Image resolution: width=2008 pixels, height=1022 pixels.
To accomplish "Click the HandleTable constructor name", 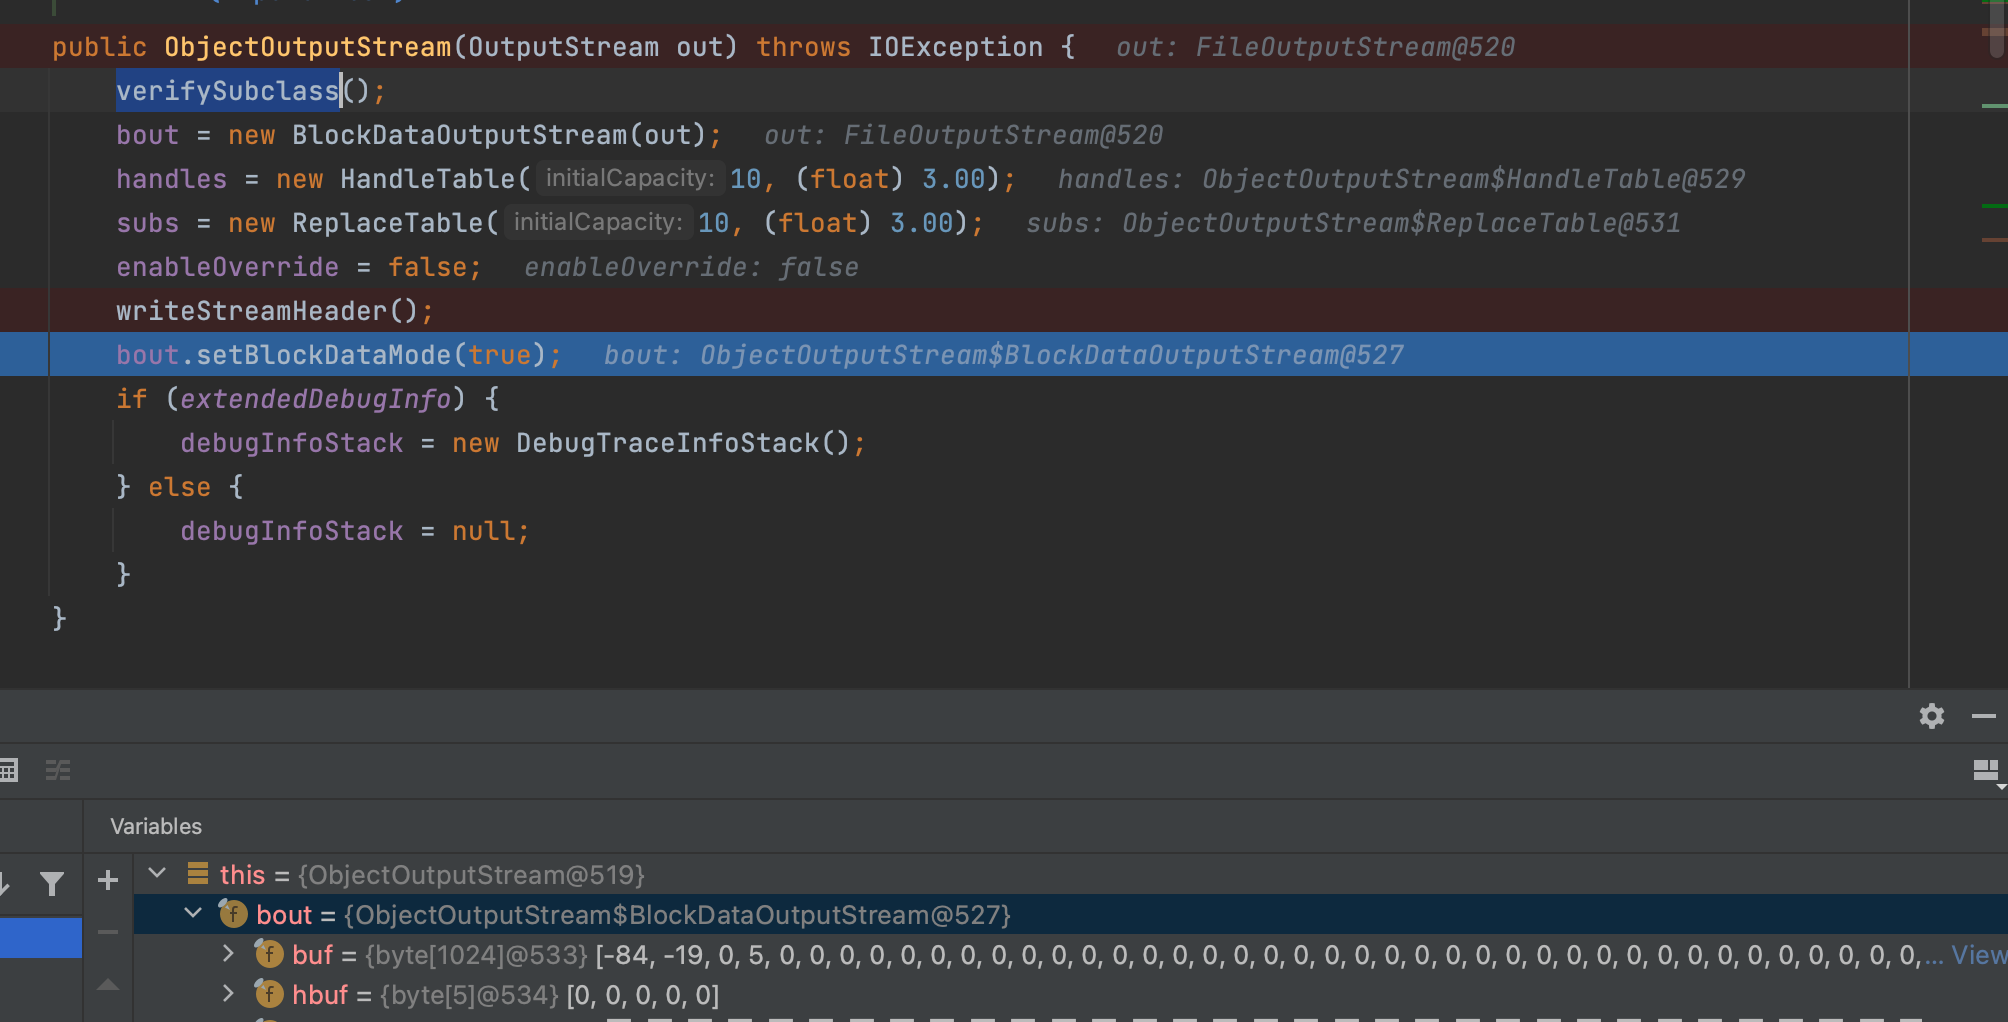I will [x=427, y=179].
